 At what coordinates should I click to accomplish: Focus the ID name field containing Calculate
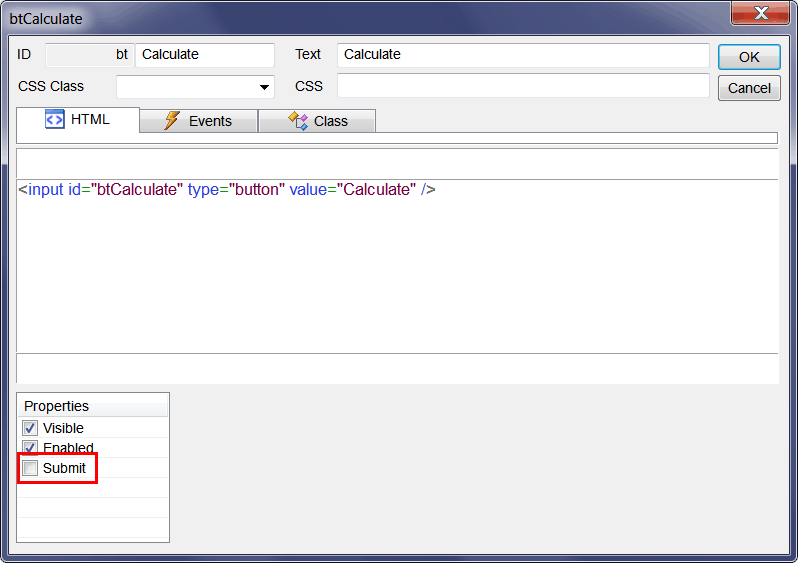pos(205,54)
